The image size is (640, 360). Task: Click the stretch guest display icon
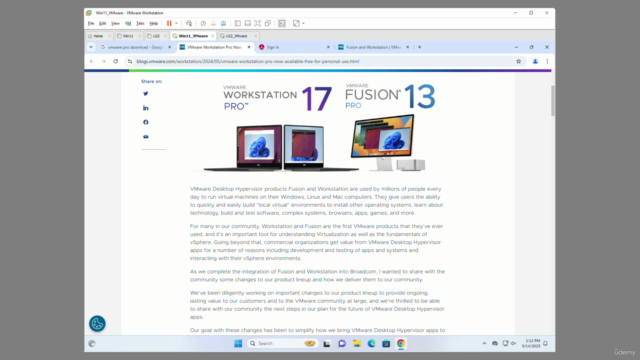coord(296,24)
